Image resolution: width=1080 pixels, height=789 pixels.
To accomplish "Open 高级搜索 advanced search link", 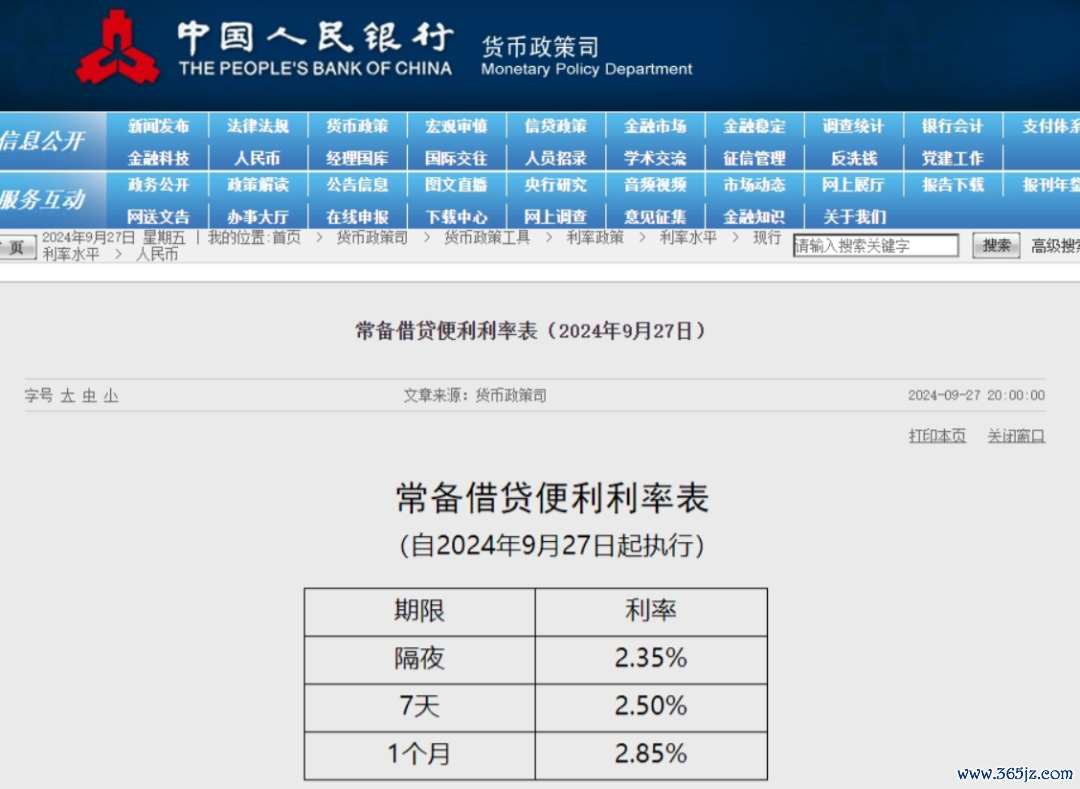I will 1055,246.
